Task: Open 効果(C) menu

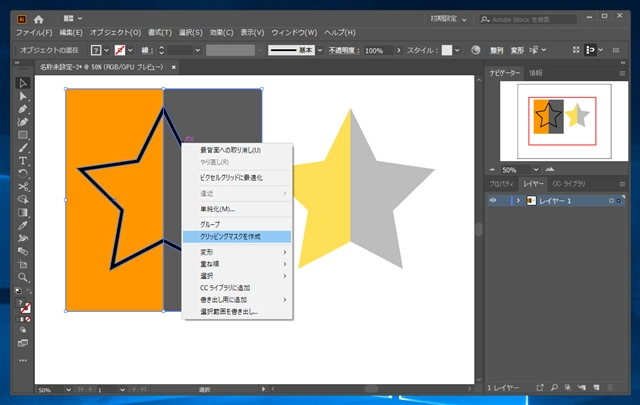Action: pyautogui.click(x=221, y=32)
